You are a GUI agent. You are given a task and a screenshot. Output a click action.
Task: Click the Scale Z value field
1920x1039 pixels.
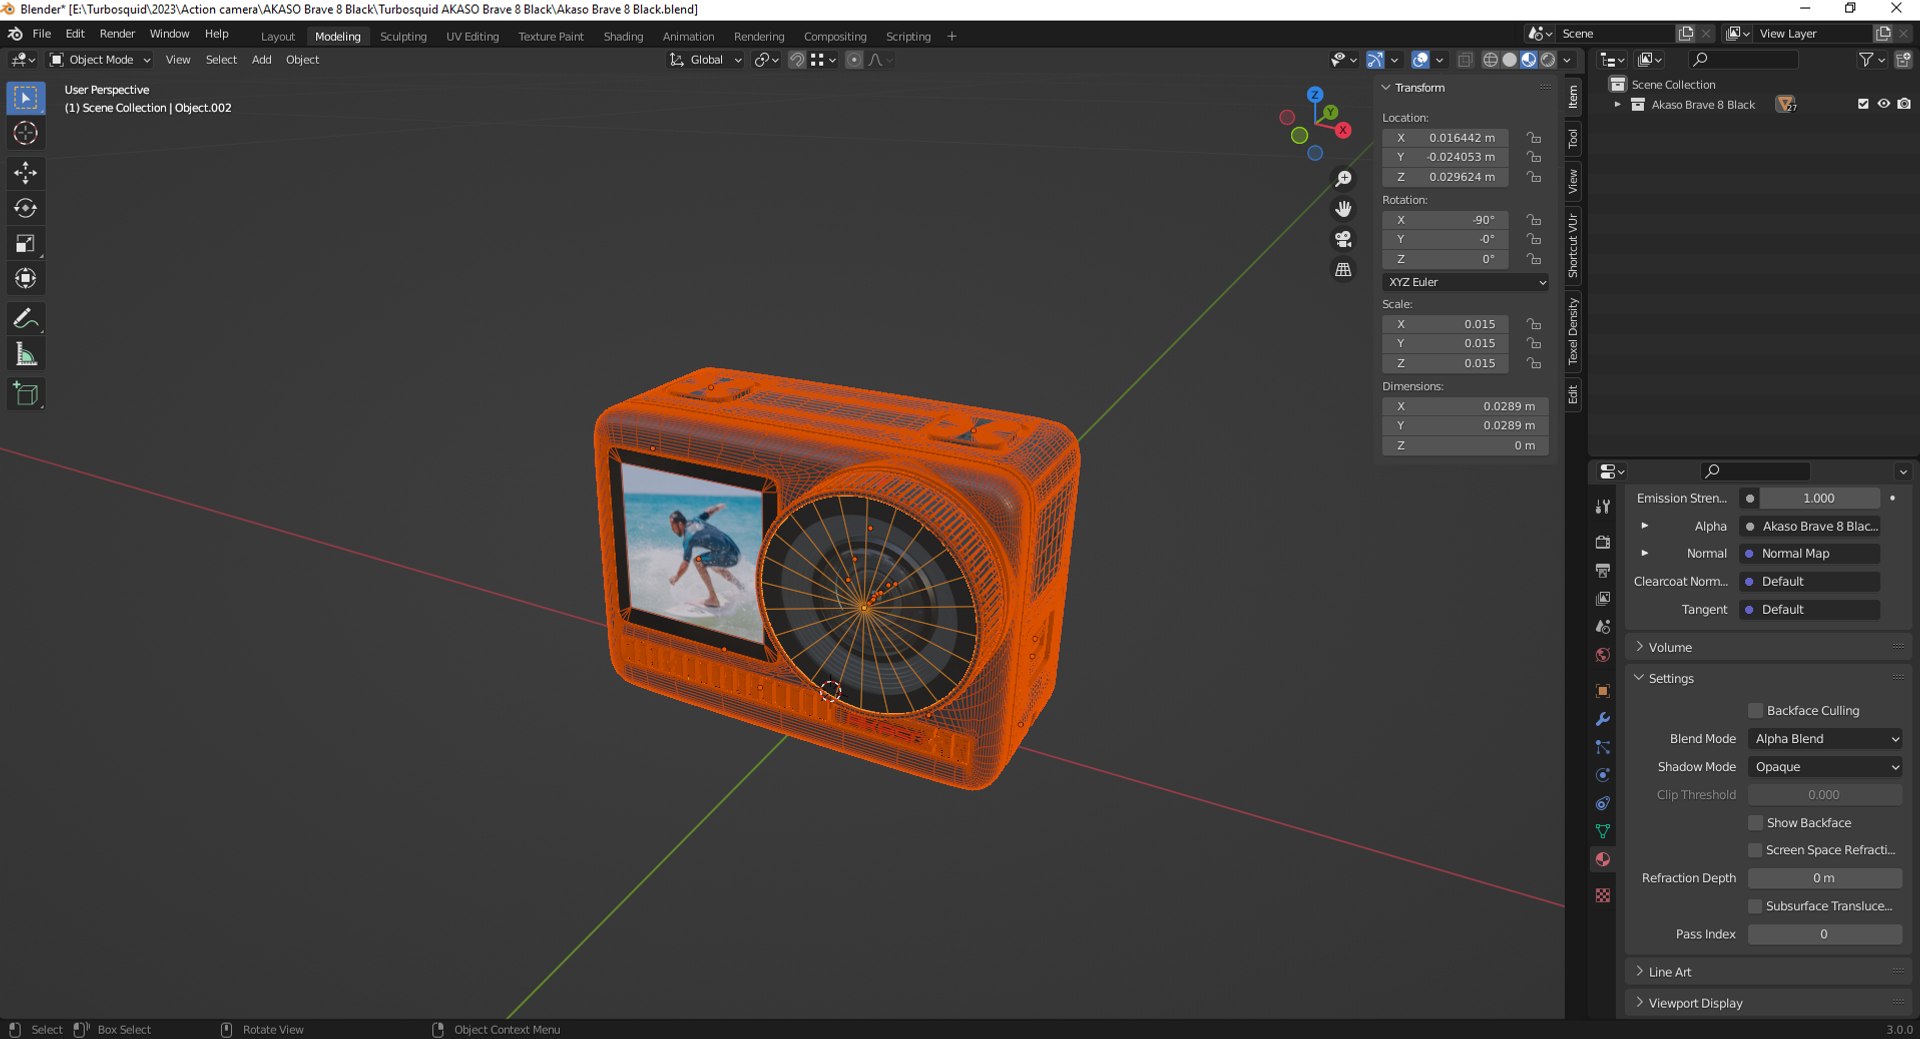click(1446, 364)
